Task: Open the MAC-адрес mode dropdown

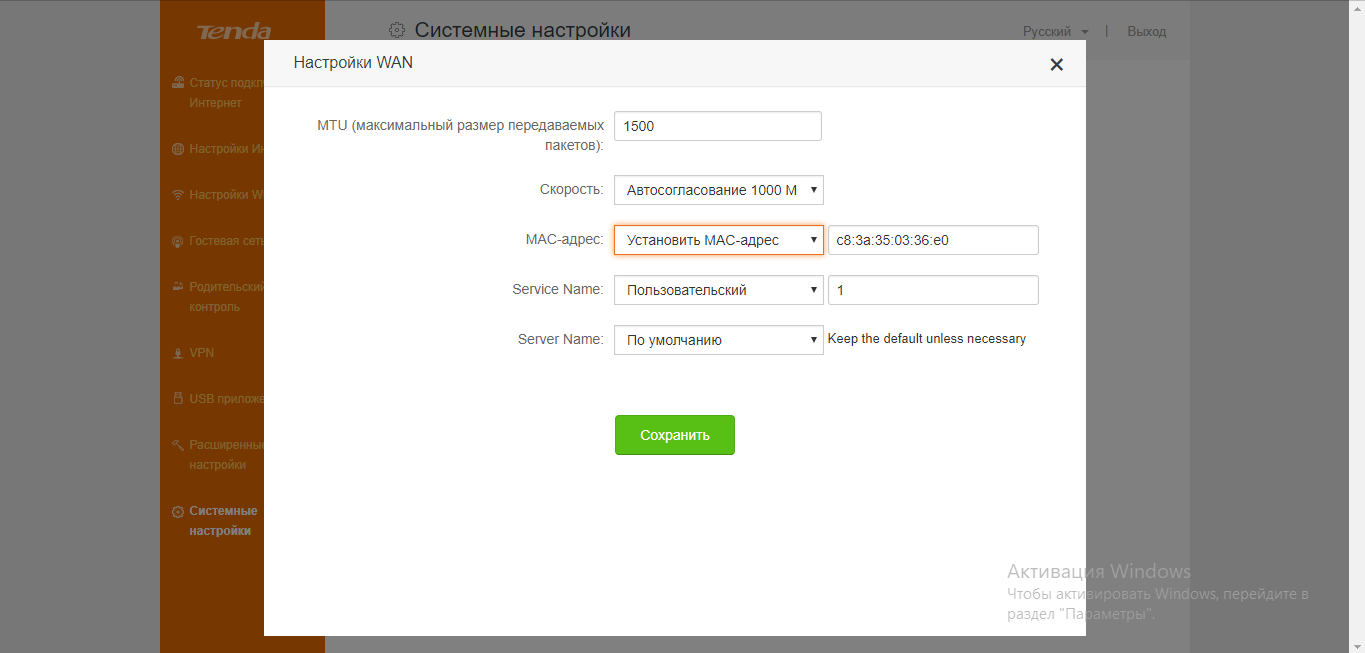Action: (x=718, y=240)
